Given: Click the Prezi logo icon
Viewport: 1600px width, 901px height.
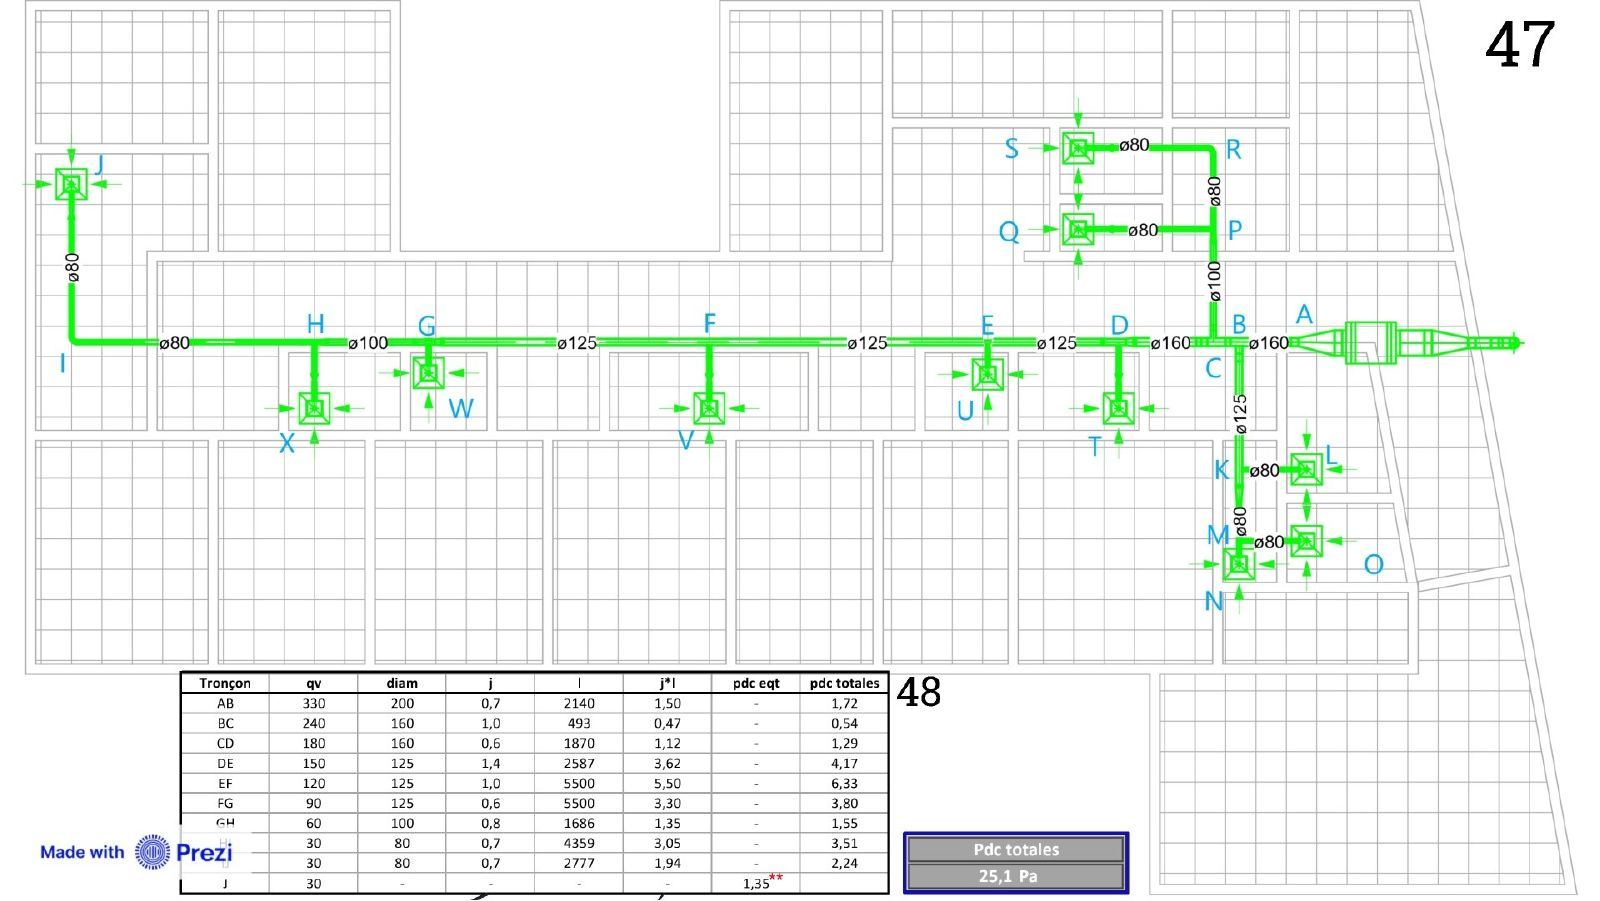Looking at the screenshot, I should point(153,852).
